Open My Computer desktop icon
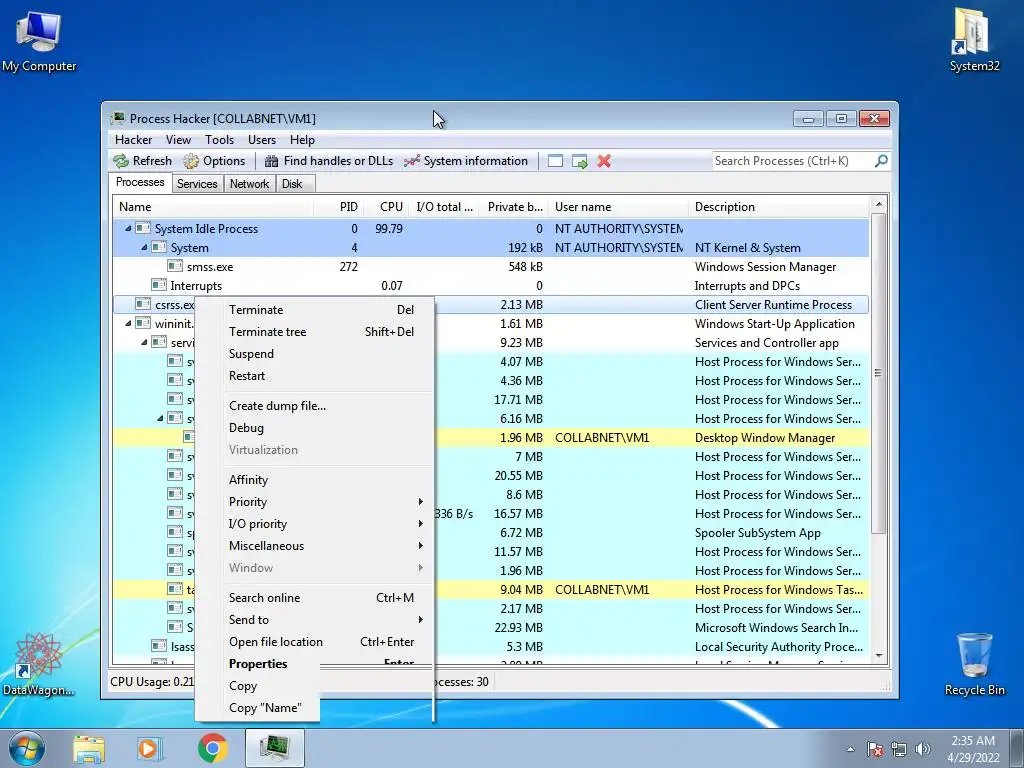The width and height of the screenshot is (1024, 768). pyautogui.click(x=39, y=42)
